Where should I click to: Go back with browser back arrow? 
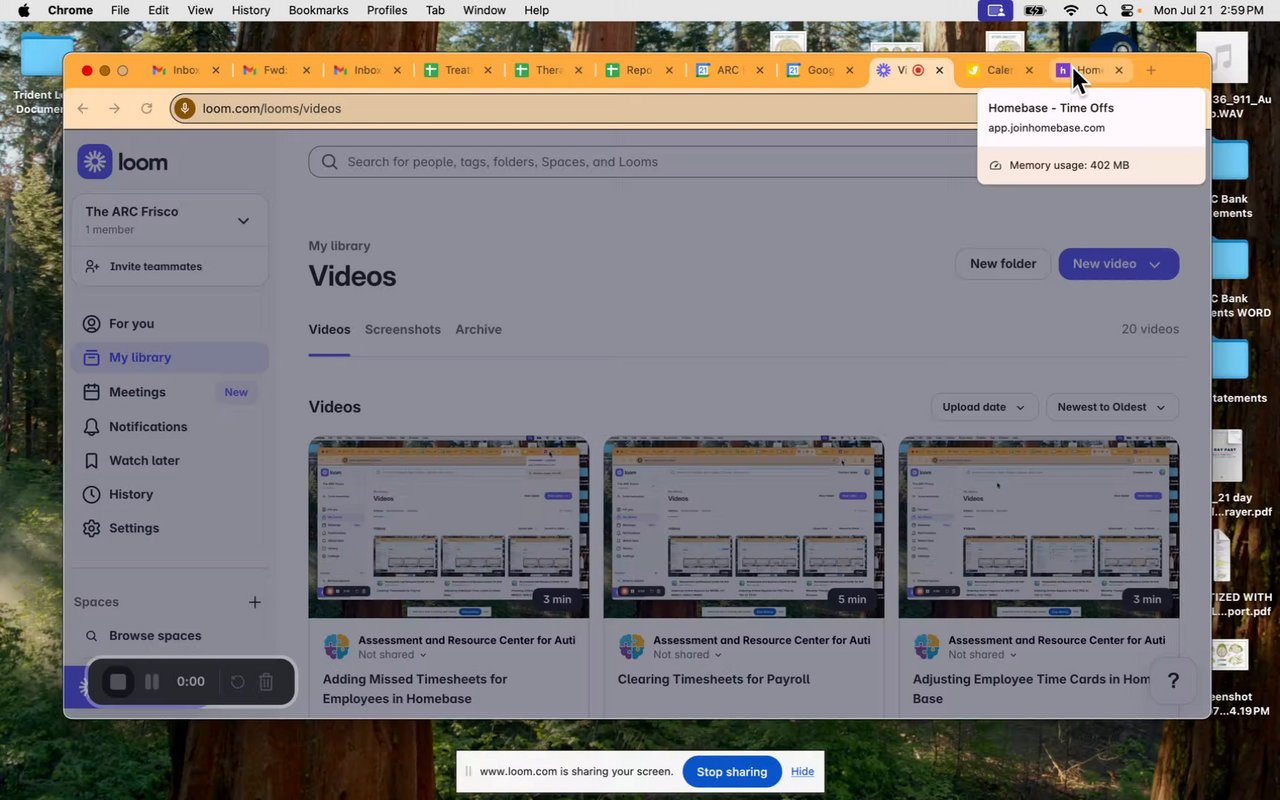tap(83, 108)
